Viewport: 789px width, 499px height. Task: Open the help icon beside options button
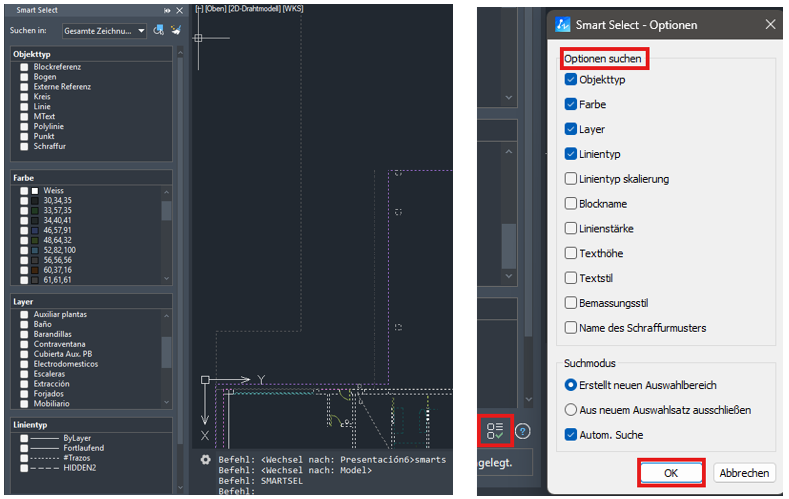(x=523, y=431)
